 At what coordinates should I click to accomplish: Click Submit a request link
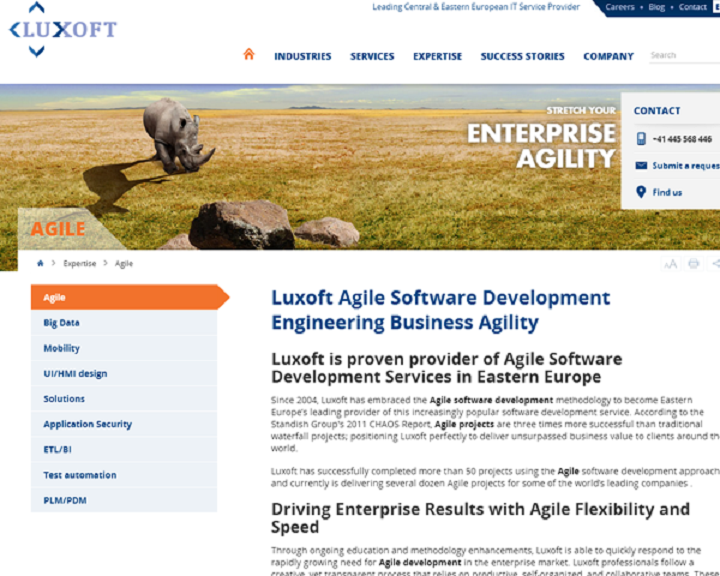click(686, 166)
